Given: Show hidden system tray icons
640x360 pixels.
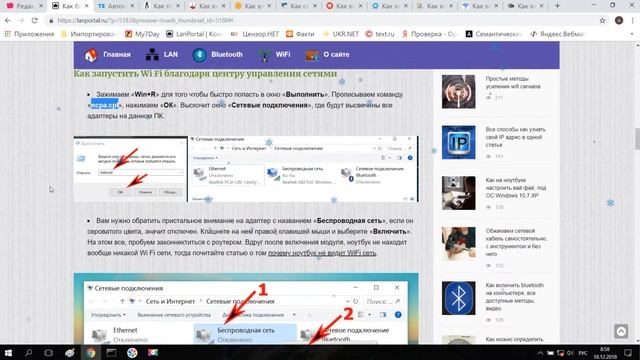Looking at the screenshot, I should click(540, 353).
